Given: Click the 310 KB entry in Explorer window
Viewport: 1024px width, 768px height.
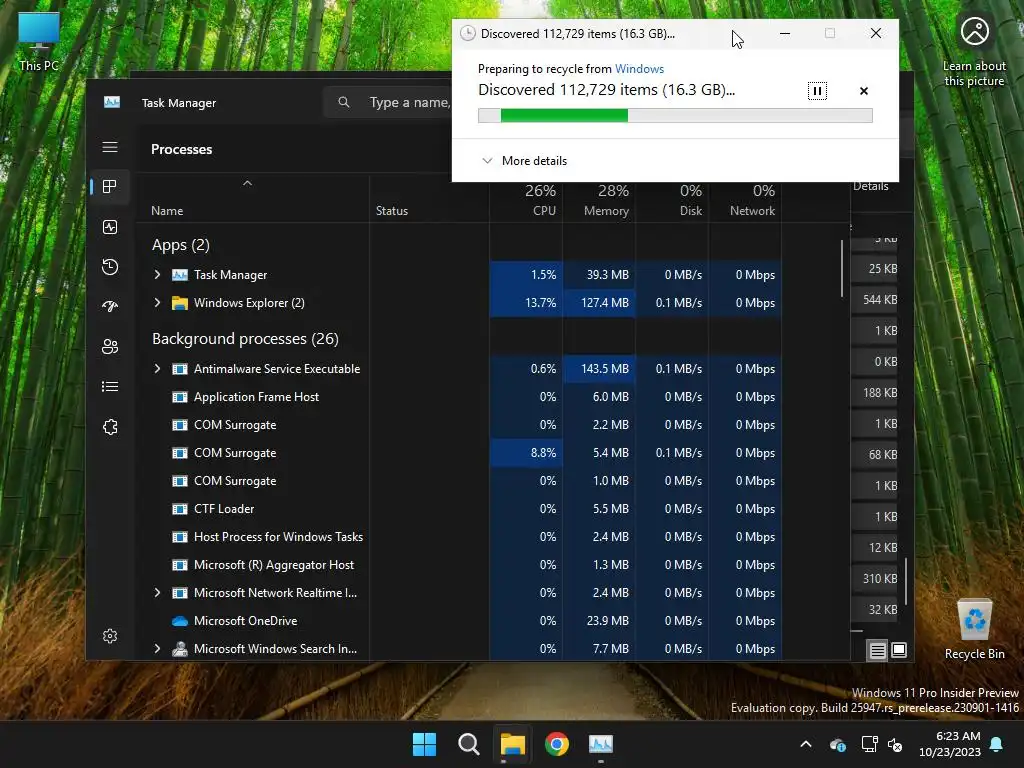Looking at the screenshot, I should coord(880,579).
